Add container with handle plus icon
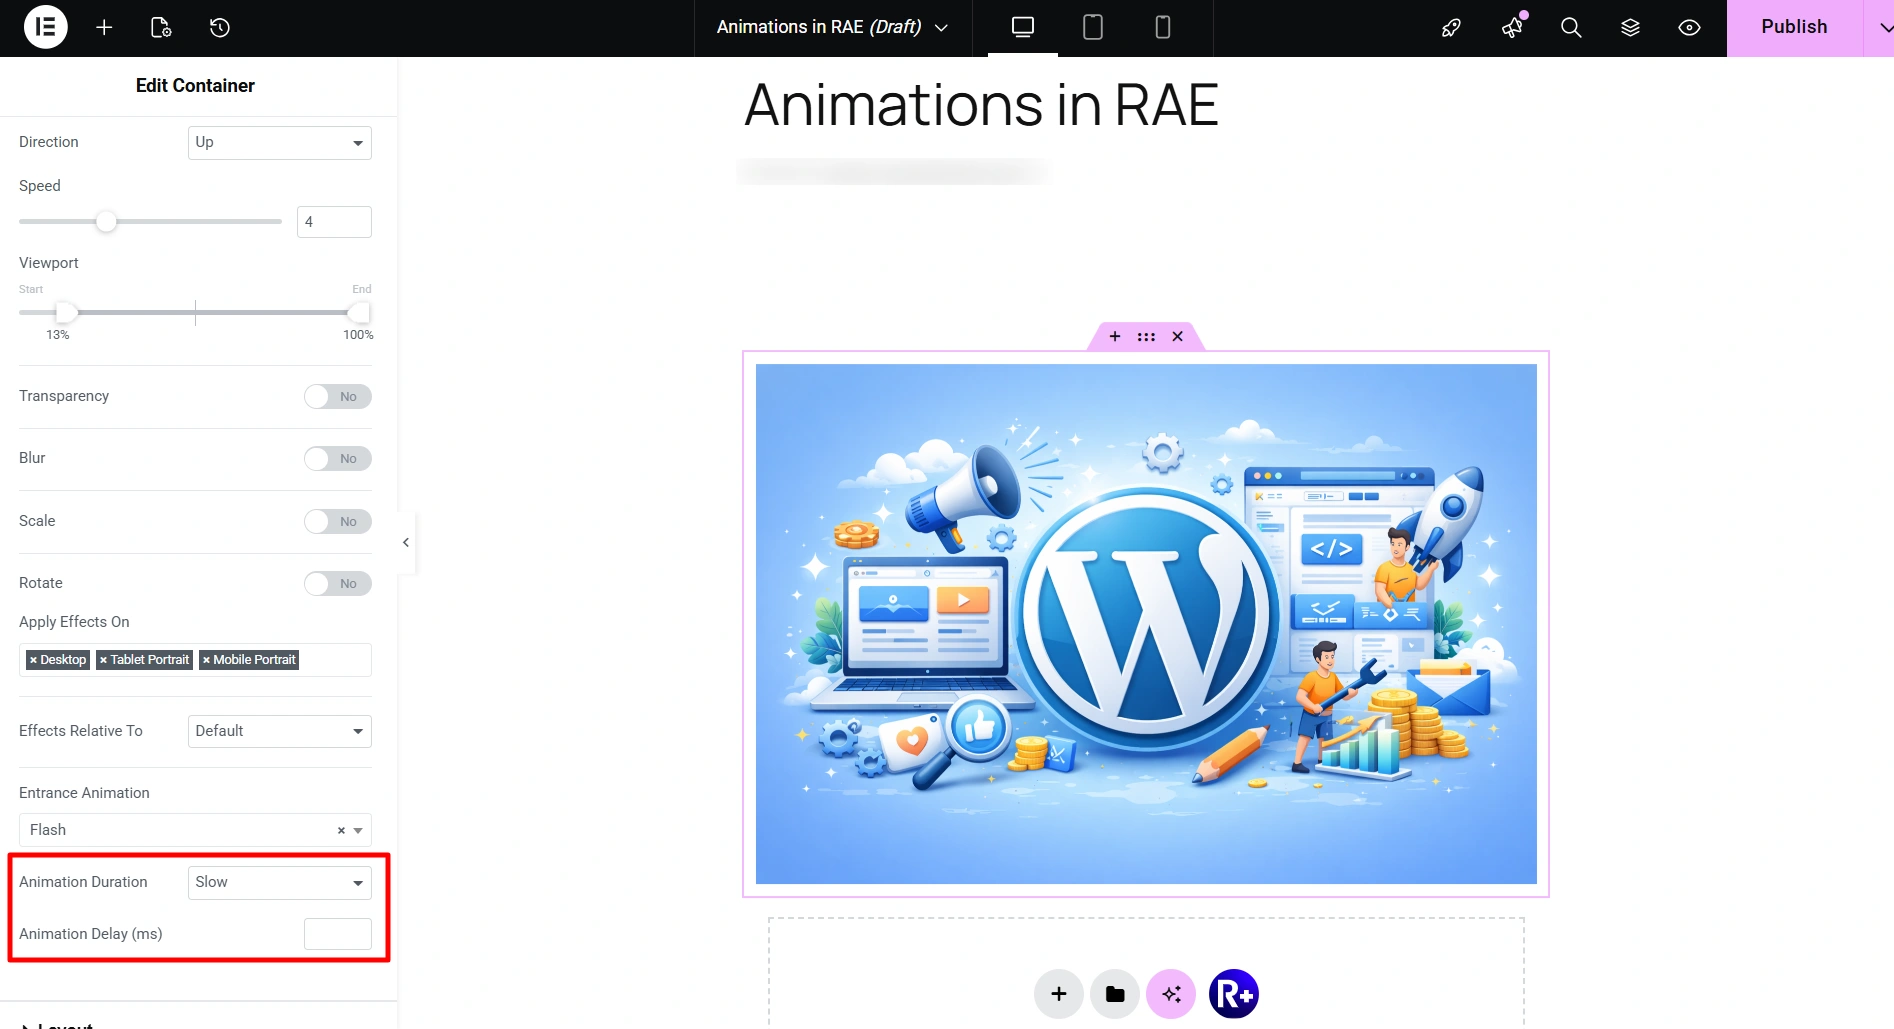 click(x=1115, y=337)
